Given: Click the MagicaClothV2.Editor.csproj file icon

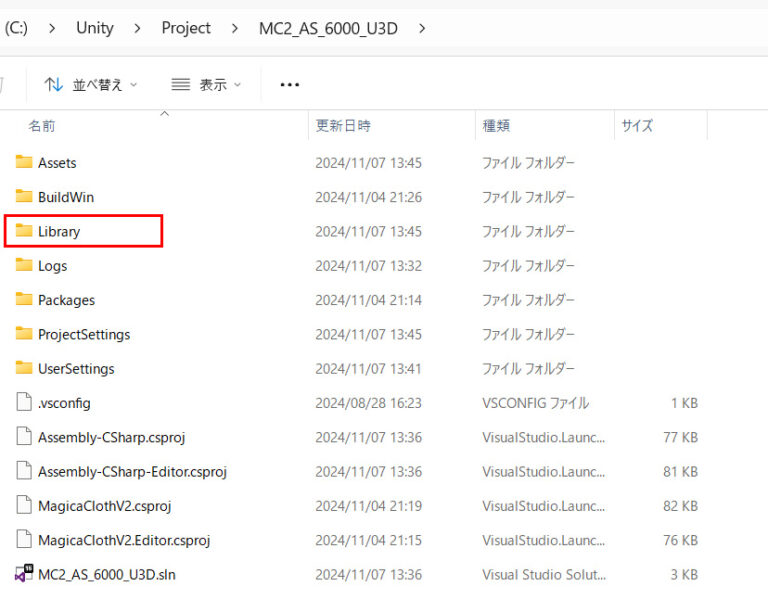Looking at the screenshot, I should [x=24, y=539].
